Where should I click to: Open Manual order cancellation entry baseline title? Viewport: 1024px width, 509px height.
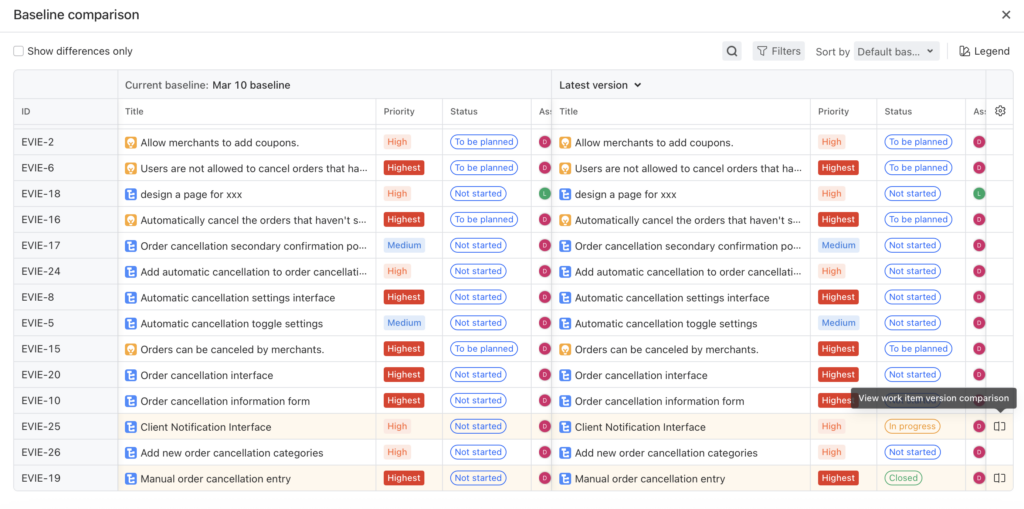pyautogui.click(x=215, y=479)
